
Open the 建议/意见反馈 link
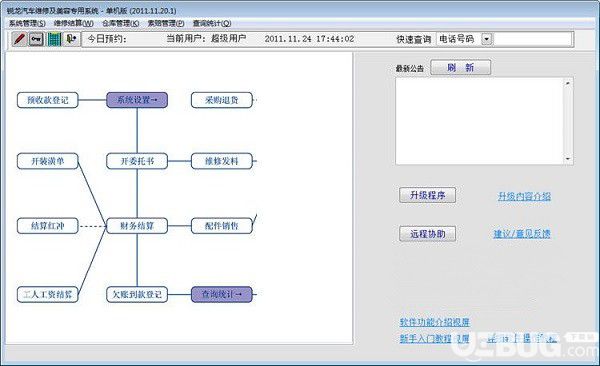522,234
